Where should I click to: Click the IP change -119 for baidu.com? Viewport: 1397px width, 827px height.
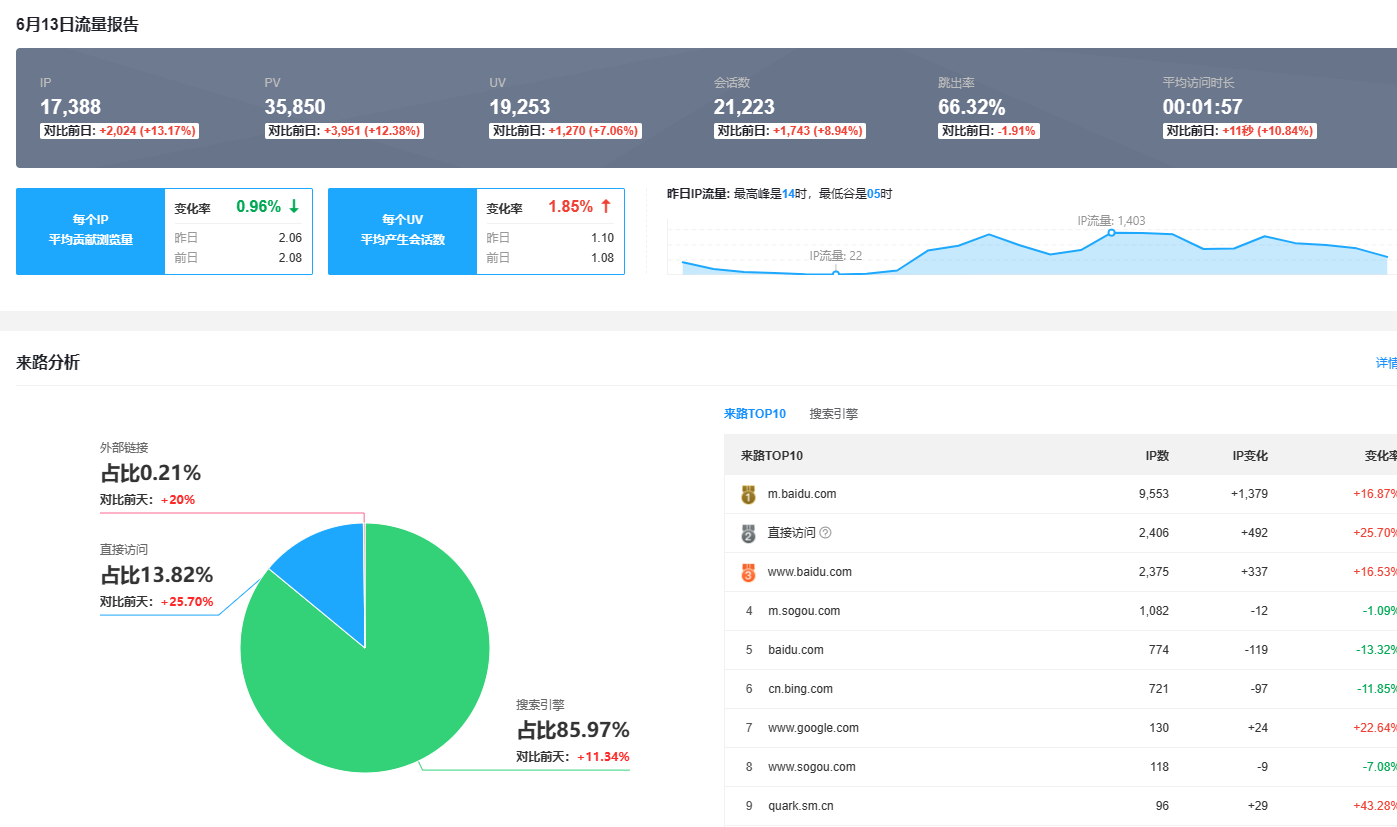pos(1255,650)
